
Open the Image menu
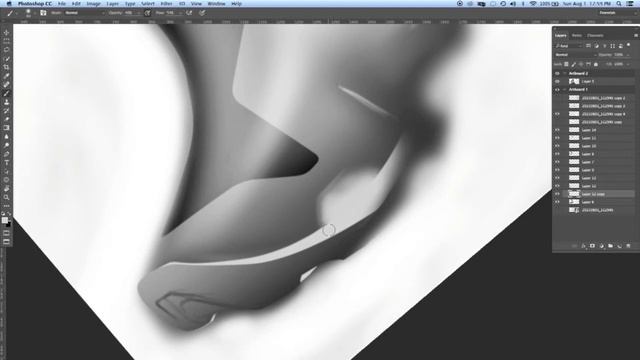pos(93,4)
